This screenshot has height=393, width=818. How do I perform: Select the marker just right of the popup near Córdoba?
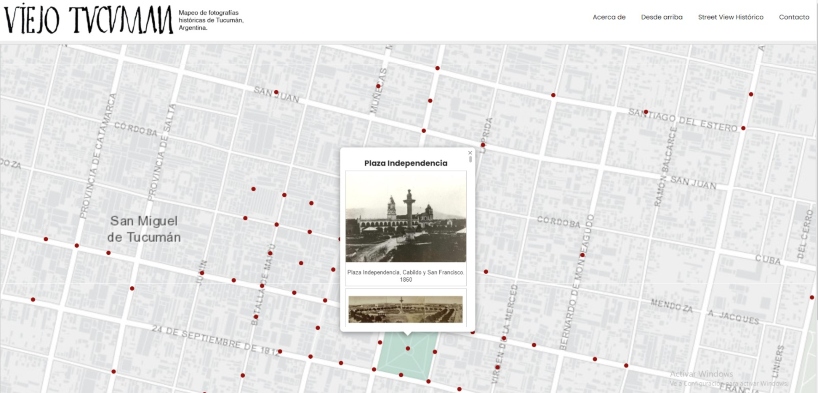[x=486, y=272]
